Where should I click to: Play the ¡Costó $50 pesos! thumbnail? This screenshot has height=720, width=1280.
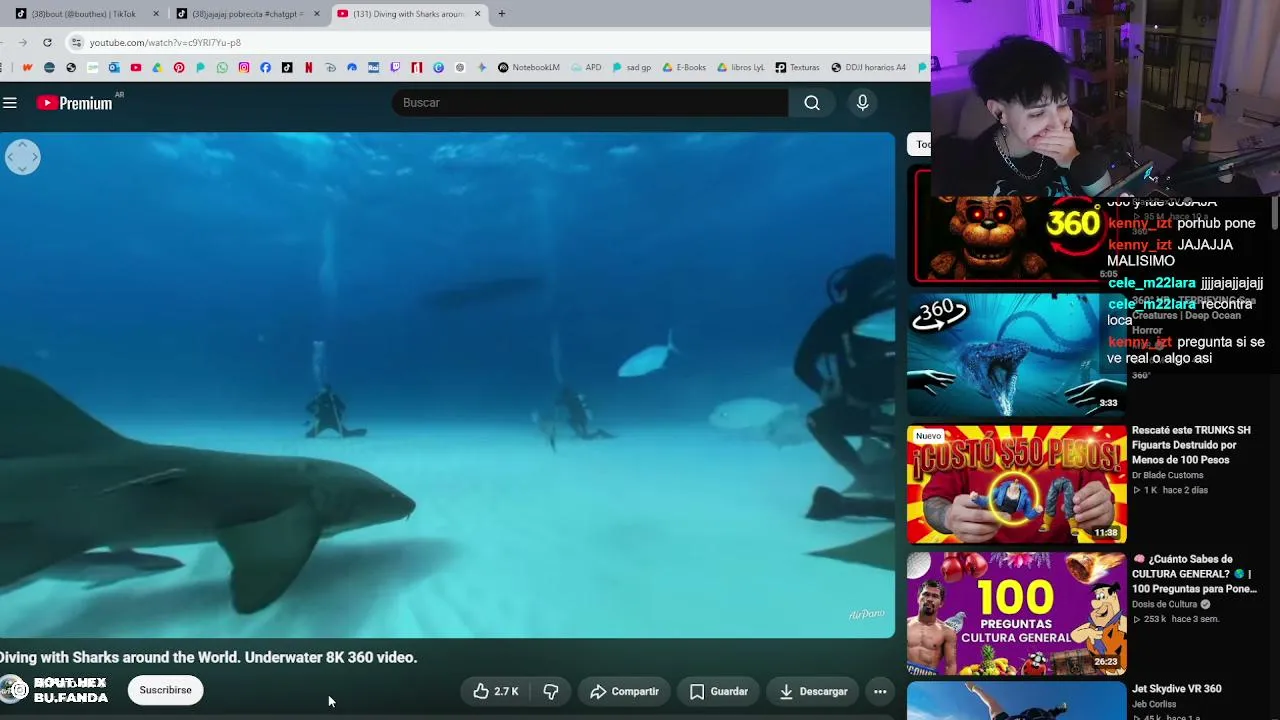click(x=1016, y=484)
